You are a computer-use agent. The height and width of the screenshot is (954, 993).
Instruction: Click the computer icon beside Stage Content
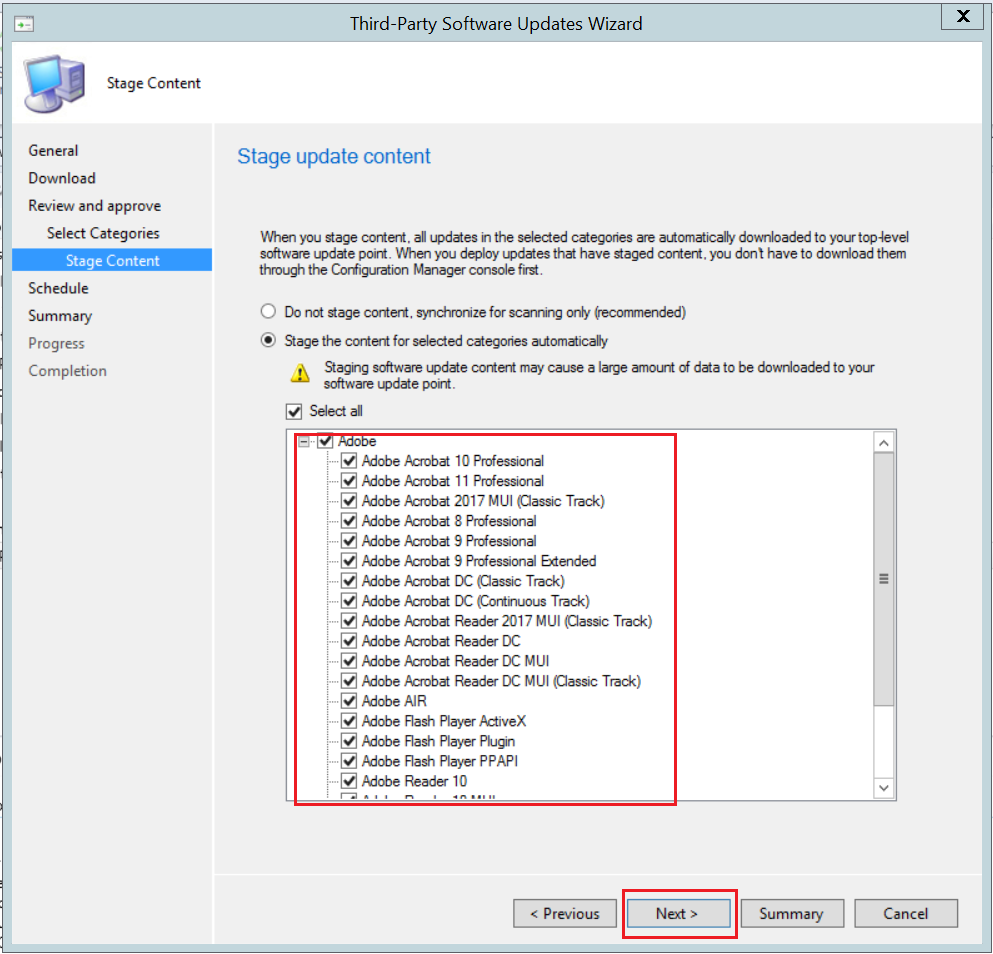[x=54, y=84]
